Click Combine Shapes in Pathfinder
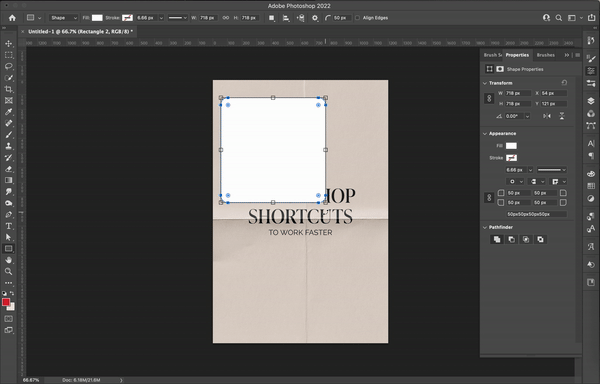600x384 pixels. [x=497, y=239]
